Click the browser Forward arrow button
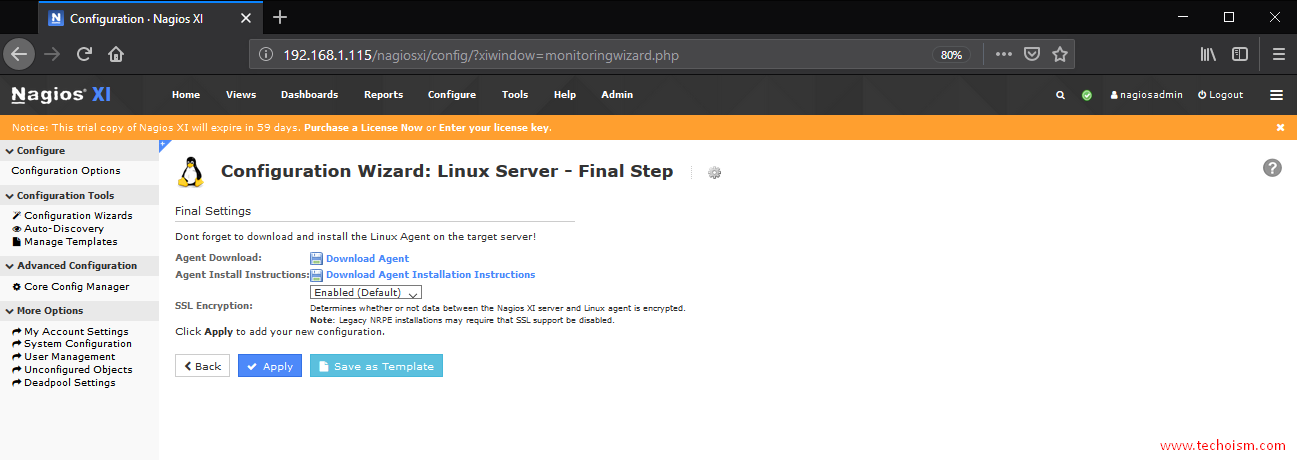This screenshot has width=1297, height=460. pyautogui.click(x=52, y=54)
